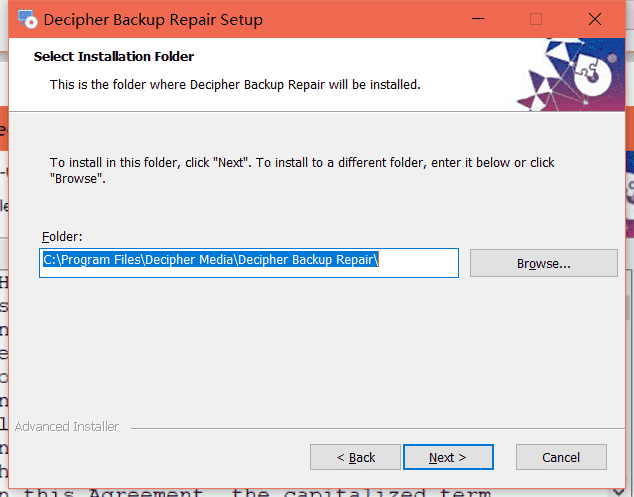Go back with the < Back button

[355, 457]
